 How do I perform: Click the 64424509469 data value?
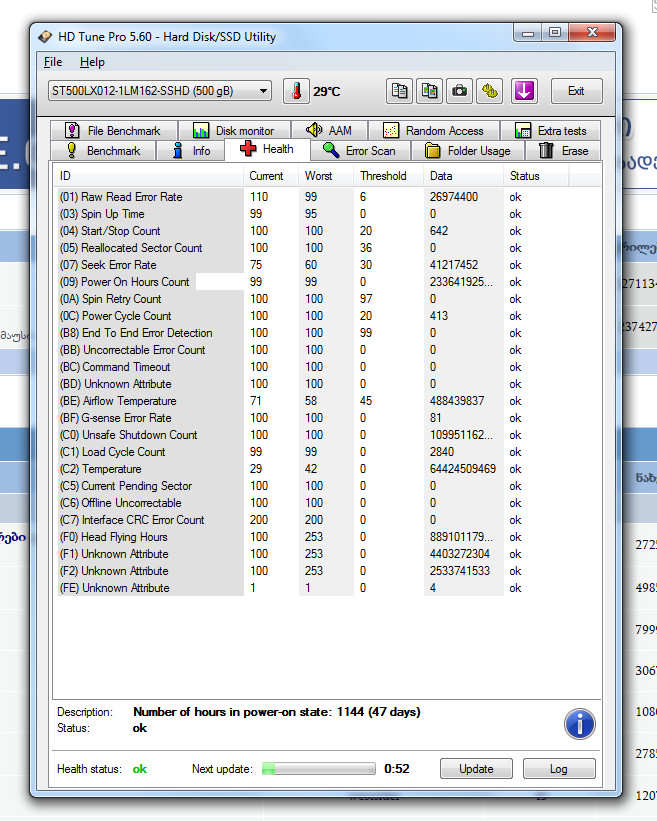[463, 469]
